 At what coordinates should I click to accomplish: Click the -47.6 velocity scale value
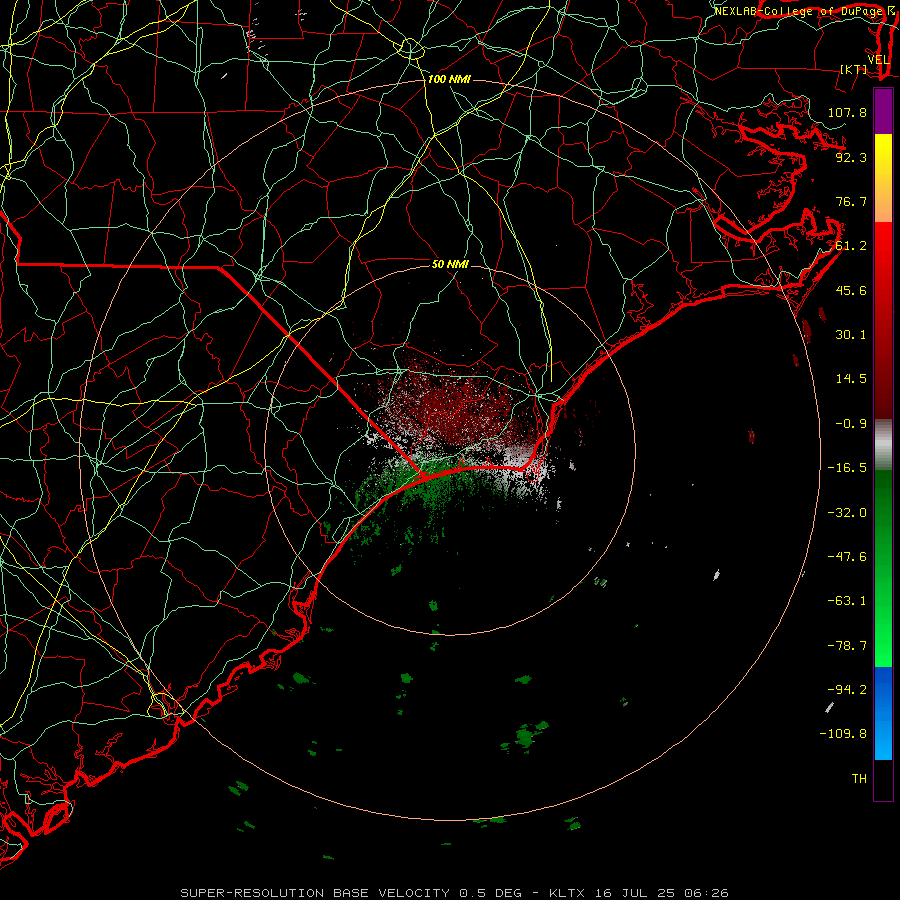[847, 557]
